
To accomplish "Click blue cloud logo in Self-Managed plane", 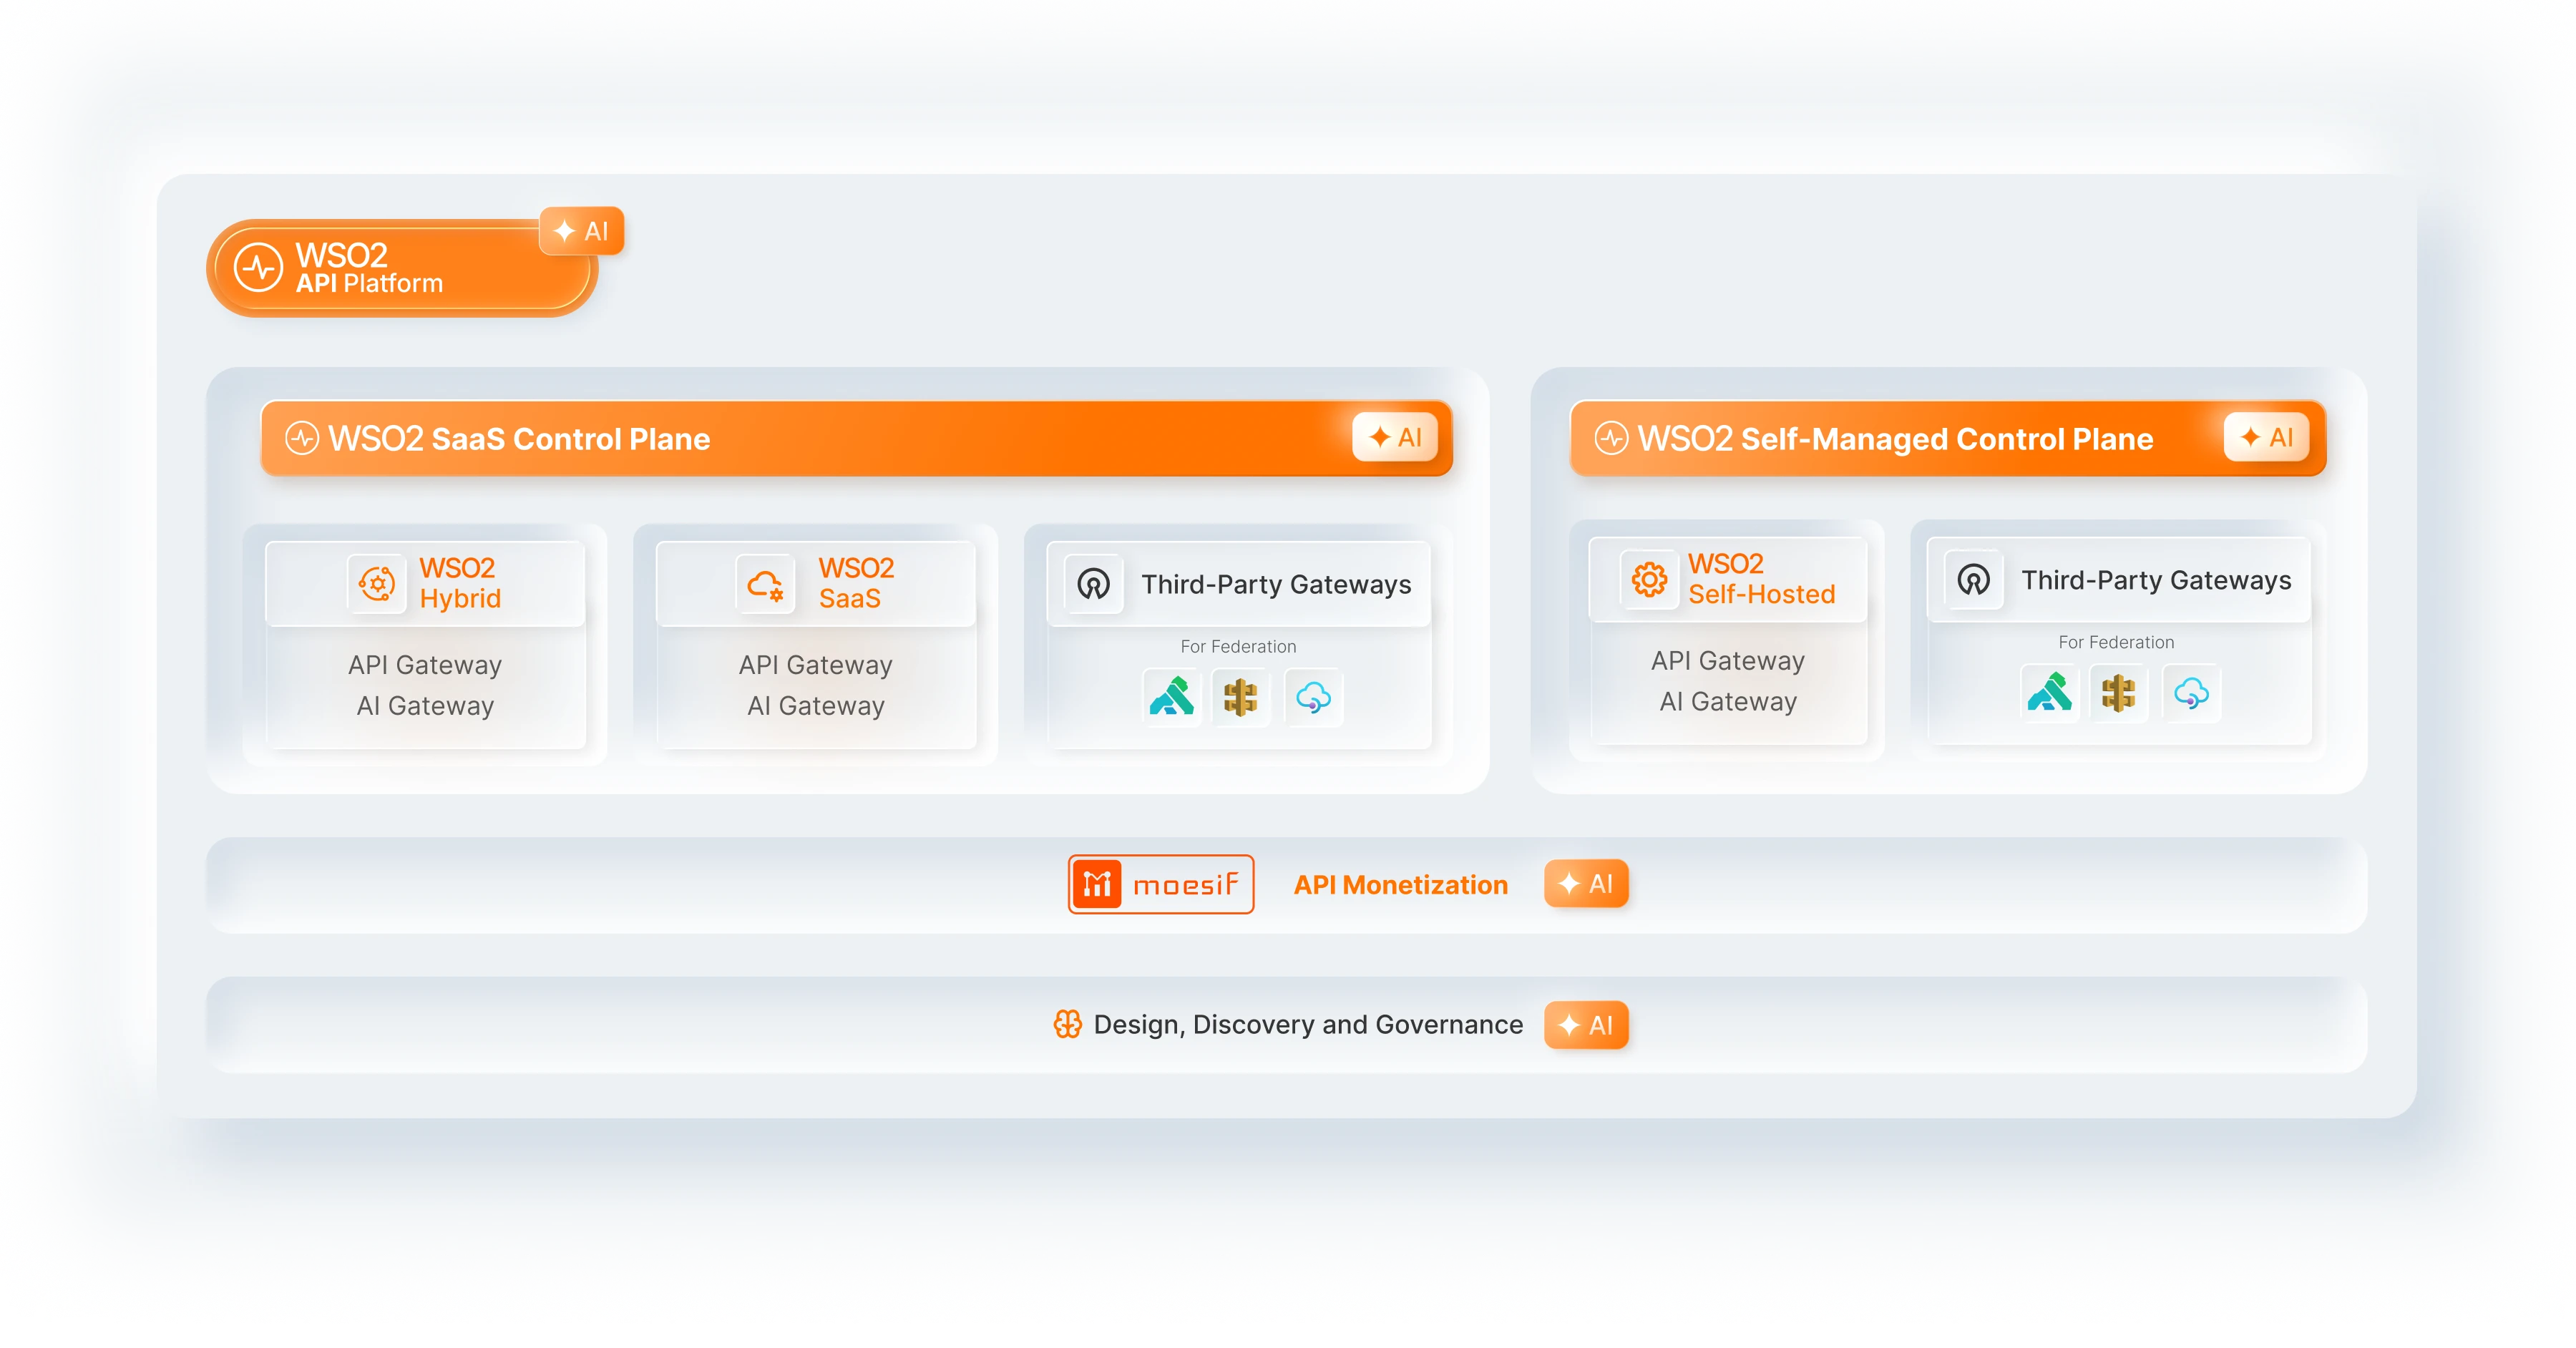I will click(x=2191, y=693).
